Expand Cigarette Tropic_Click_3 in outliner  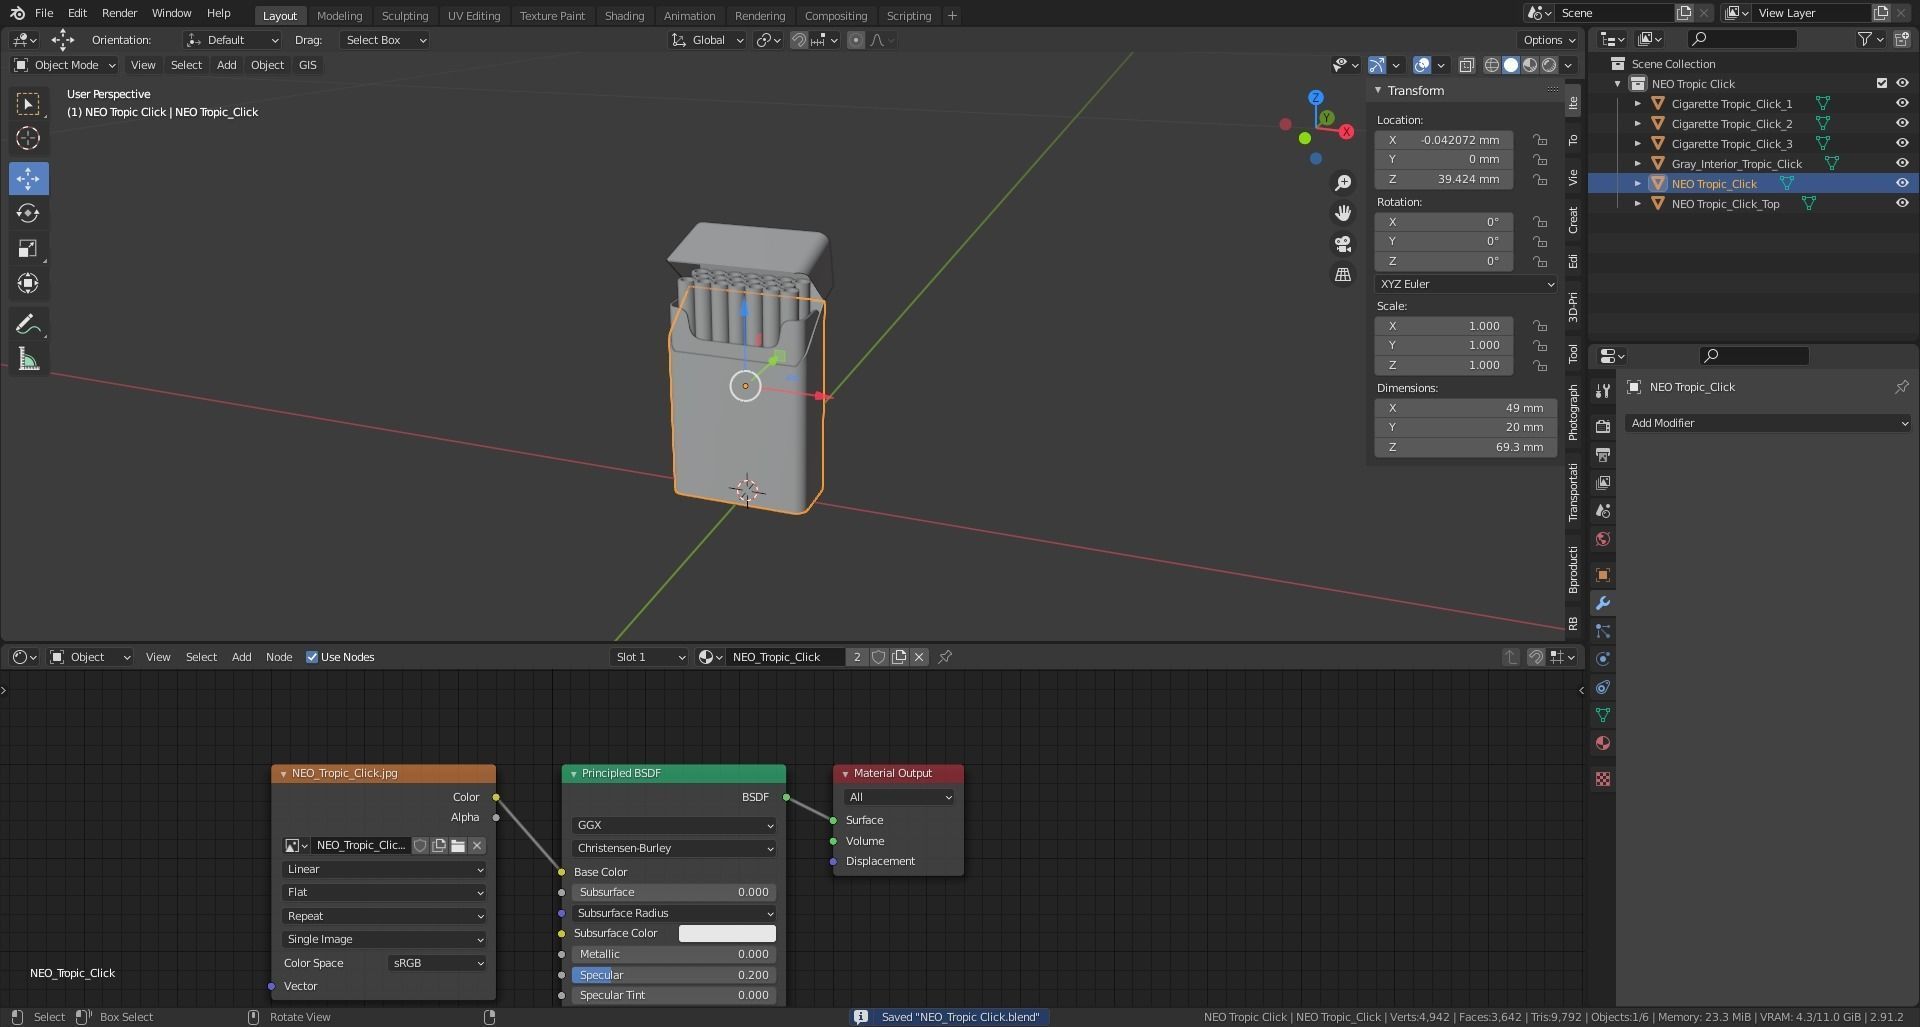click(x=1637, y=143)
